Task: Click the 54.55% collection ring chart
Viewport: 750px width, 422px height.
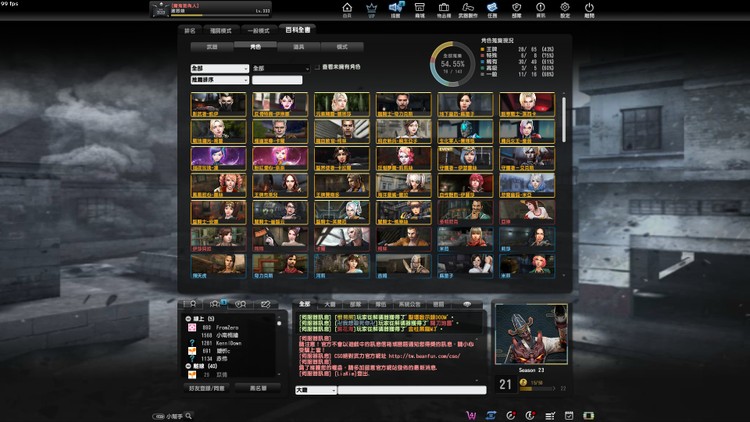Action: (452, 64)
